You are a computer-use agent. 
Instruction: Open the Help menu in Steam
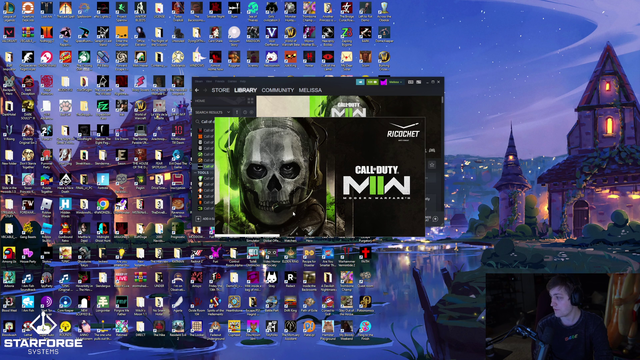tap(243, 81)
